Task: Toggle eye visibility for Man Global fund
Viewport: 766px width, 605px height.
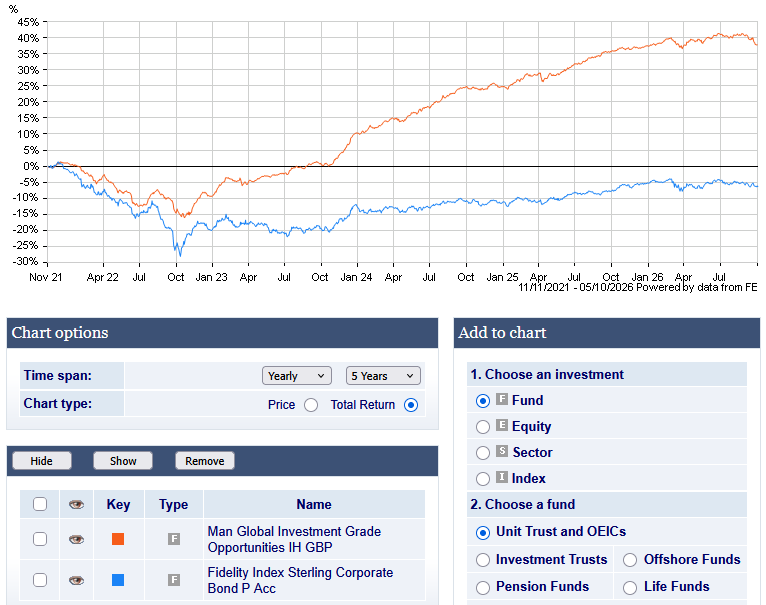Action: point(76,540)
